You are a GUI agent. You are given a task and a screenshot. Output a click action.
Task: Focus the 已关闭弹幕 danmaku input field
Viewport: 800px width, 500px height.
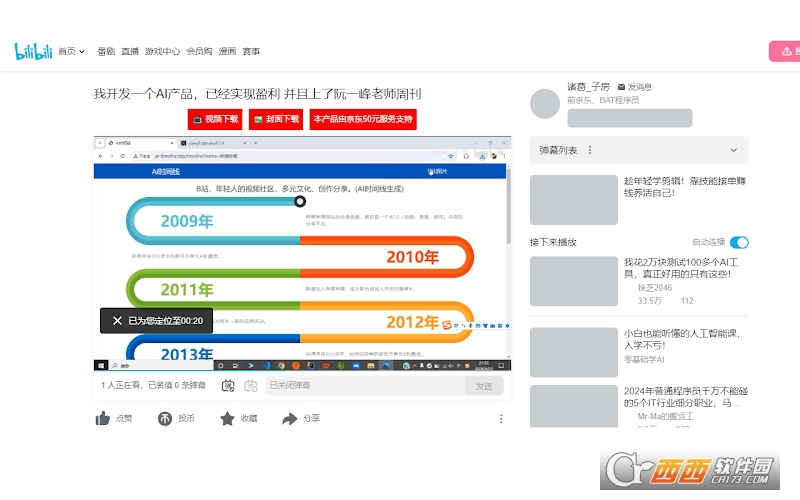365,385
